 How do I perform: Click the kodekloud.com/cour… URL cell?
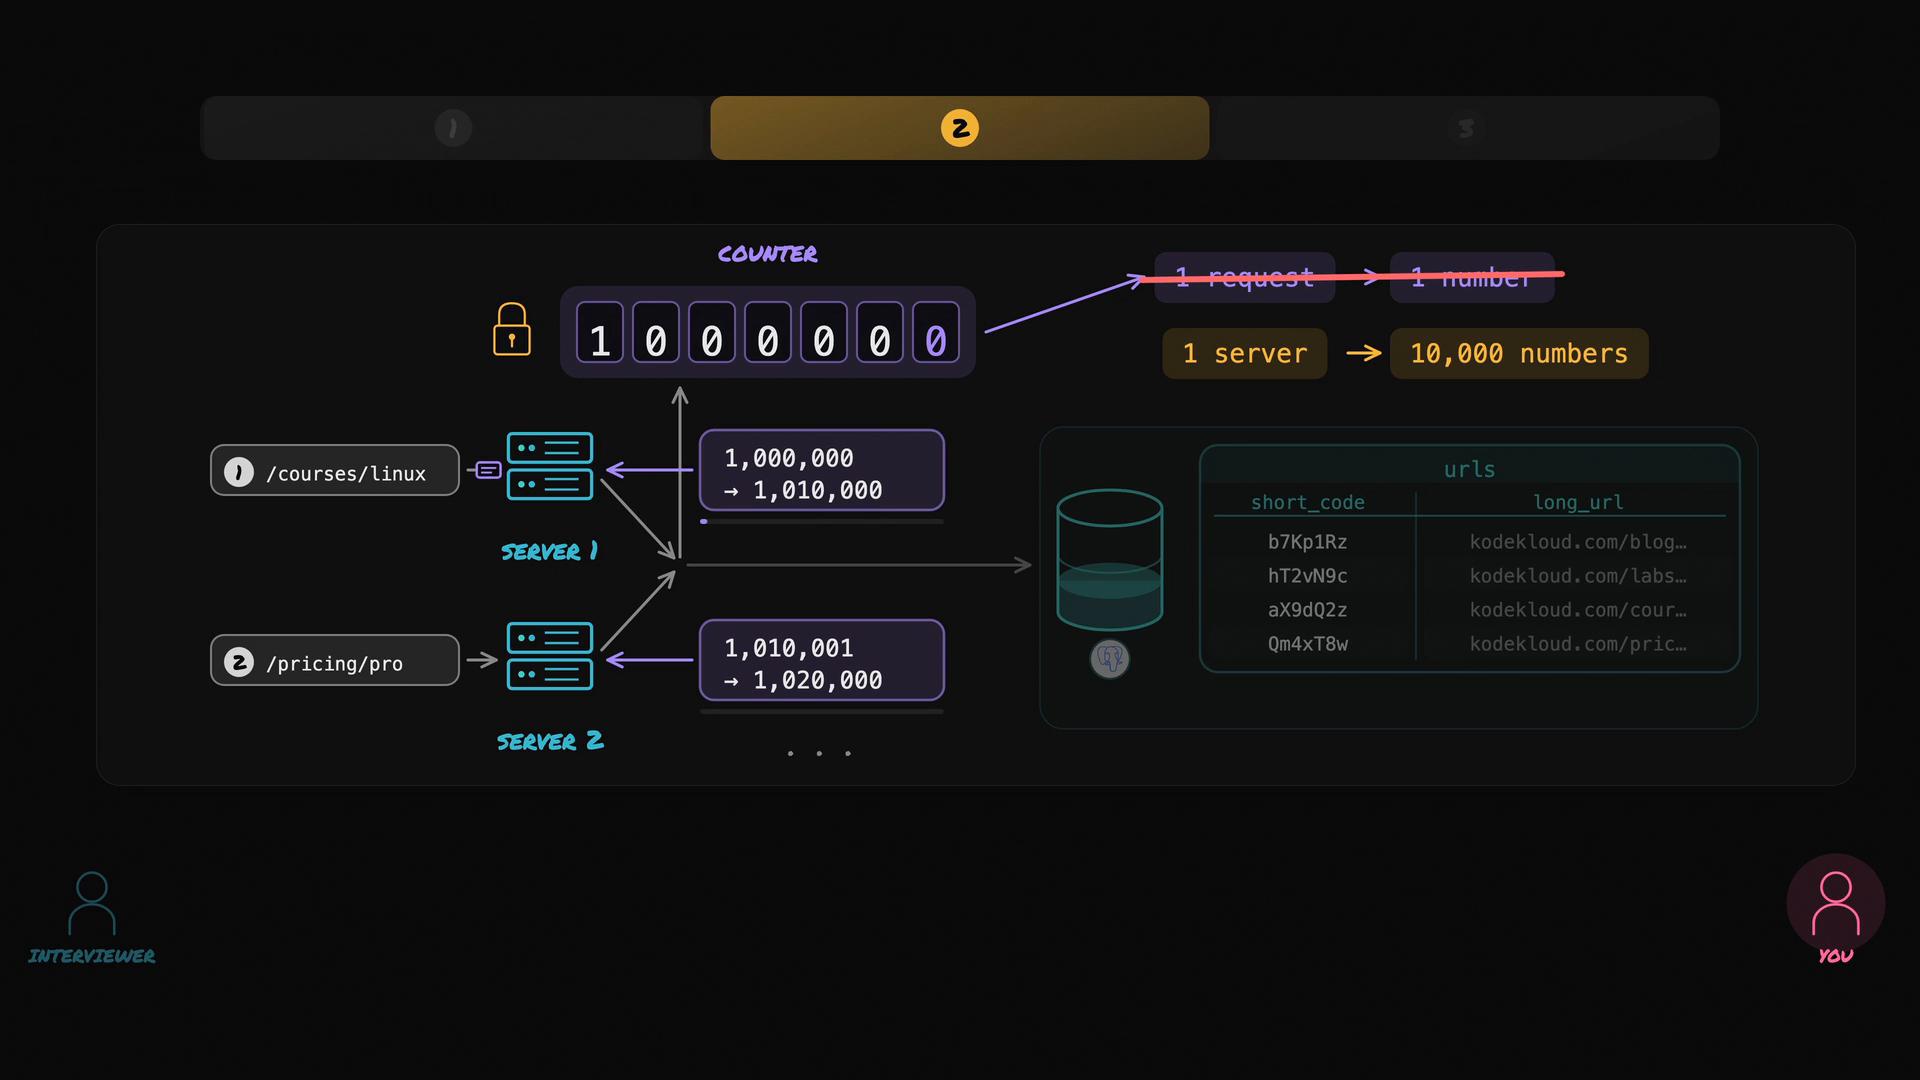1578,610
